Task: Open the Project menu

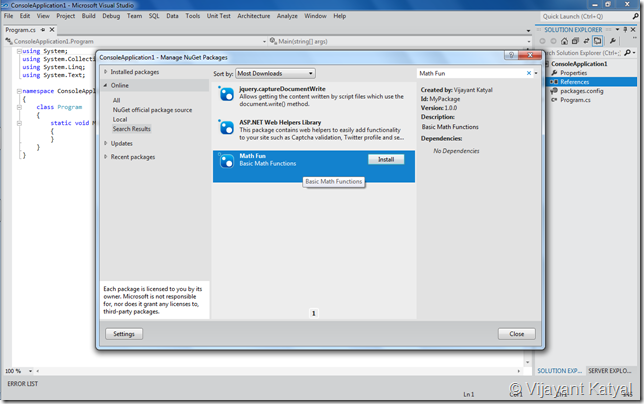Action: [x=66, y=16]
